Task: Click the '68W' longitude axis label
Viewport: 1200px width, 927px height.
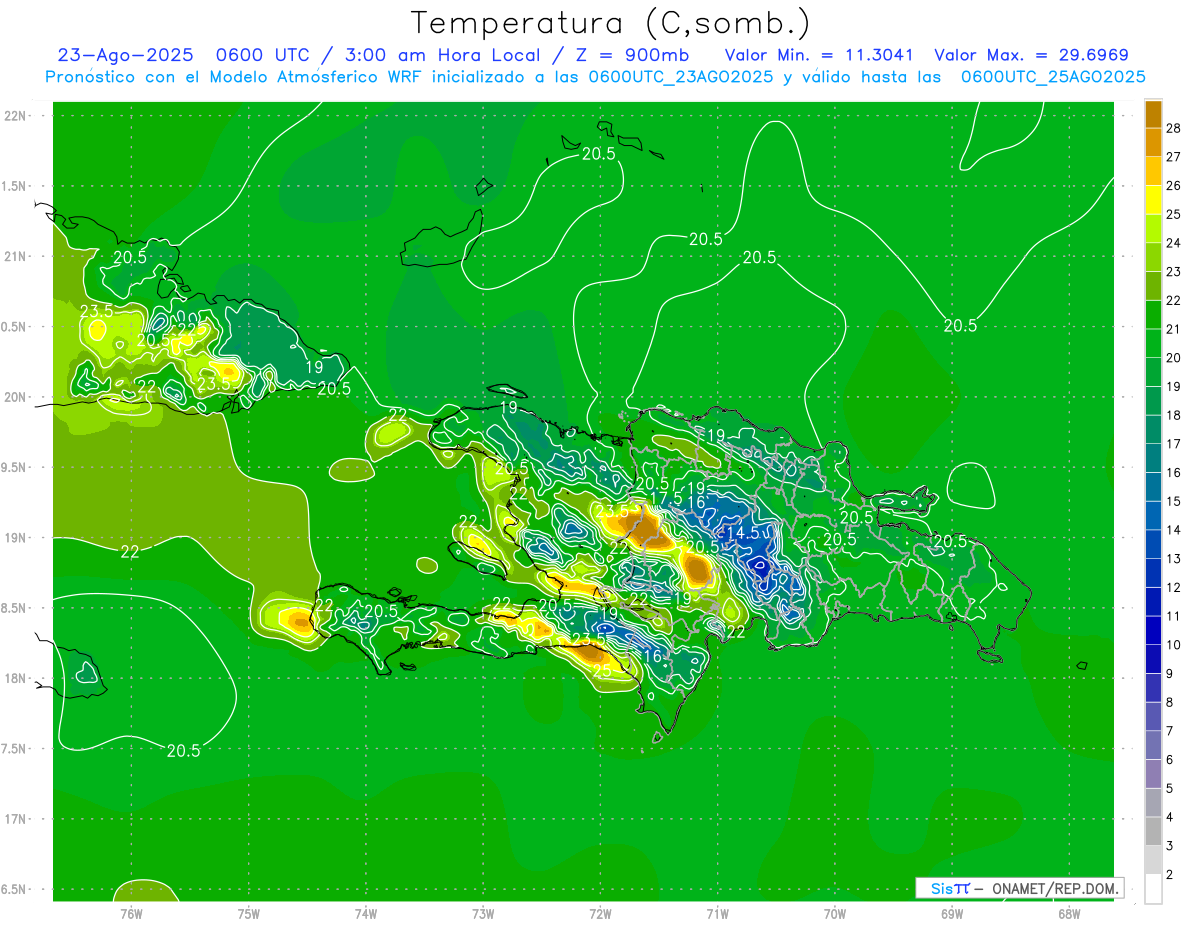Action: (1069, 913)
